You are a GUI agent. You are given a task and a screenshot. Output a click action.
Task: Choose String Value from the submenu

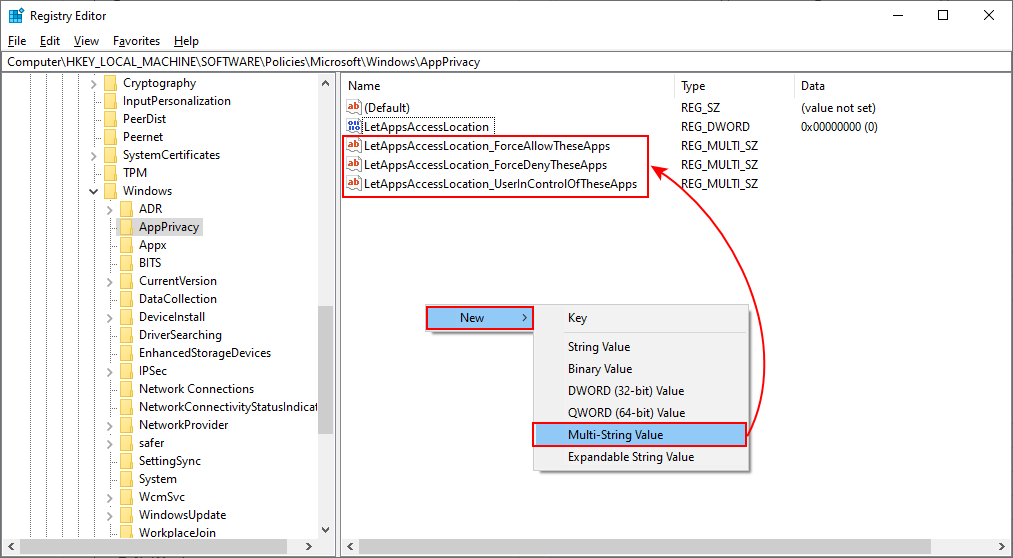point(641,347)
